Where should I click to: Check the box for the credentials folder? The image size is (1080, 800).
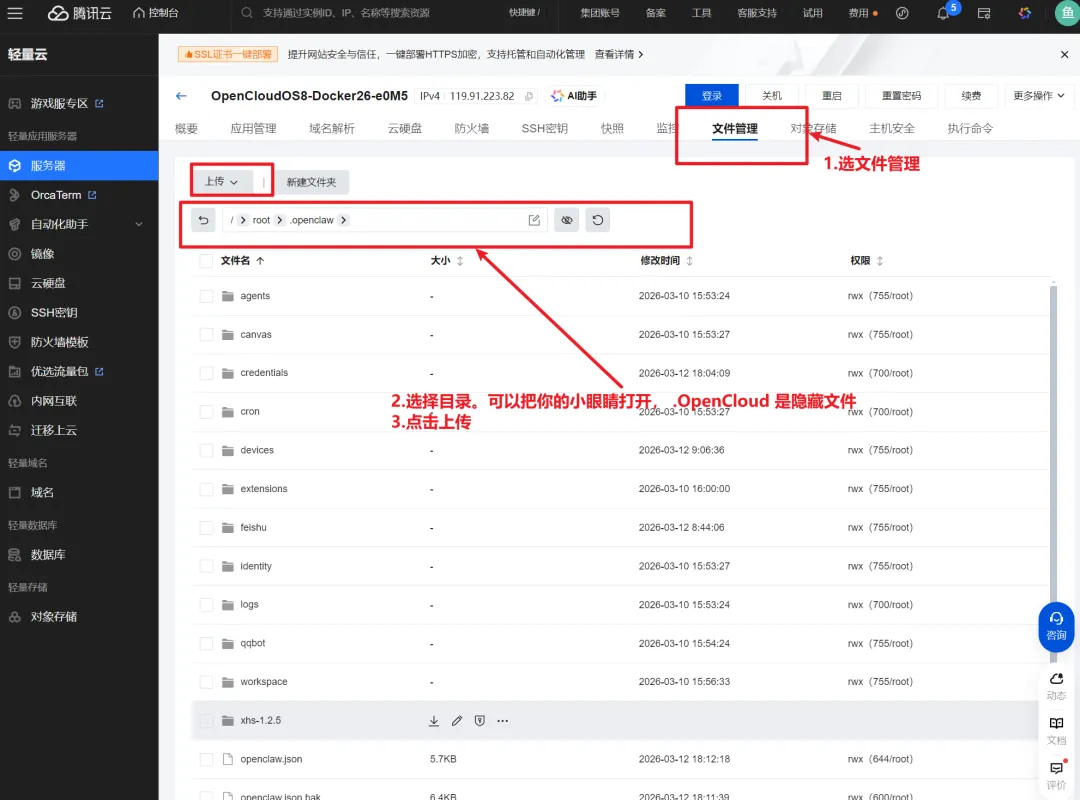[x=206, y=373]
